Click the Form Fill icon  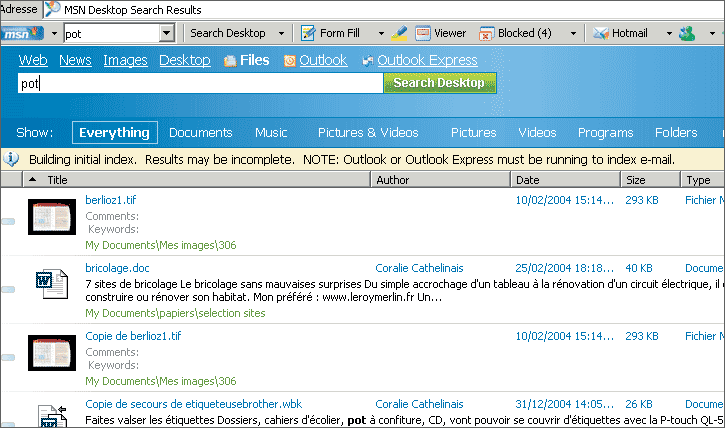tap(308, 33)
